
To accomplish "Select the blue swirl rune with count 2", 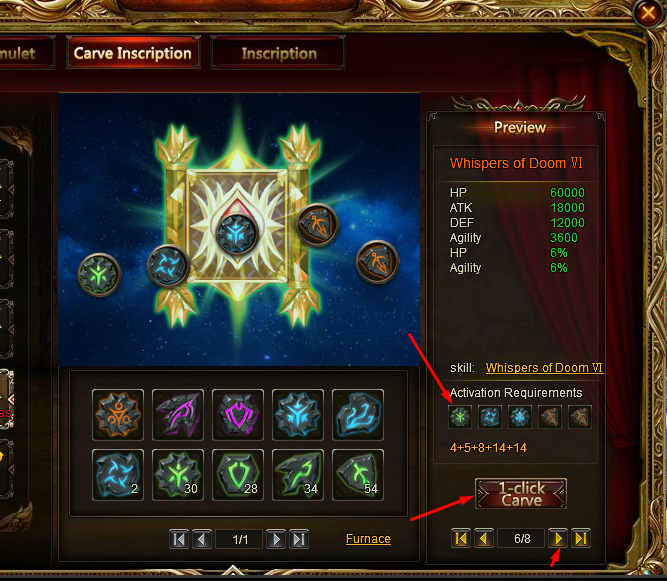I will tap(118, 475).
